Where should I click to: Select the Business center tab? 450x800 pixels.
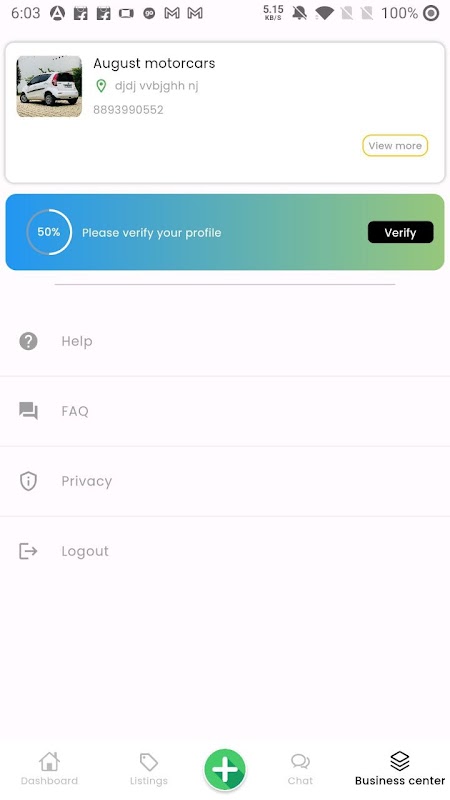tap(400, 769)
